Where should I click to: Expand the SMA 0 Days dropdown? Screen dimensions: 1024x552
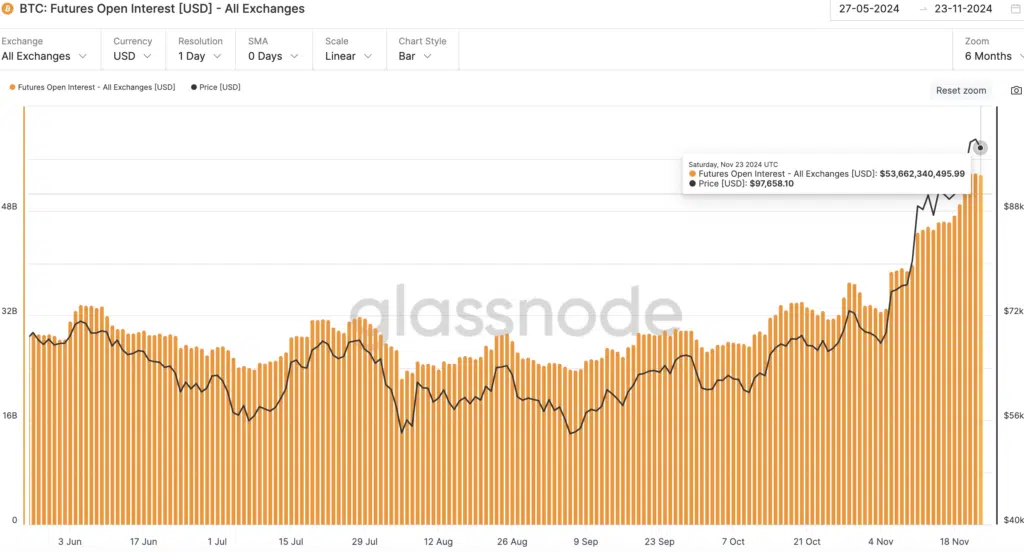[x=271, y=56]
